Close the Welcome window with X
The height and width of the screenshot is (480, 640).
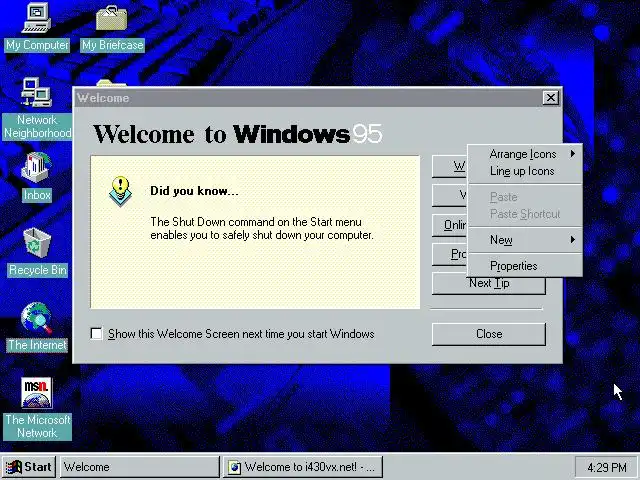(x=551, y=98)
